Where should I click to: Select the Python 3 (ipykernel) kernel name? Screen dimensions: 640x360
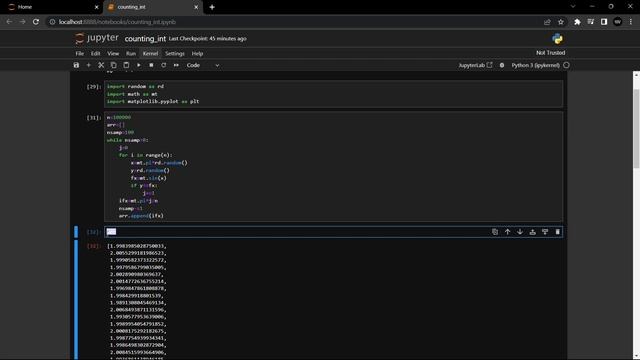(536, 65)
